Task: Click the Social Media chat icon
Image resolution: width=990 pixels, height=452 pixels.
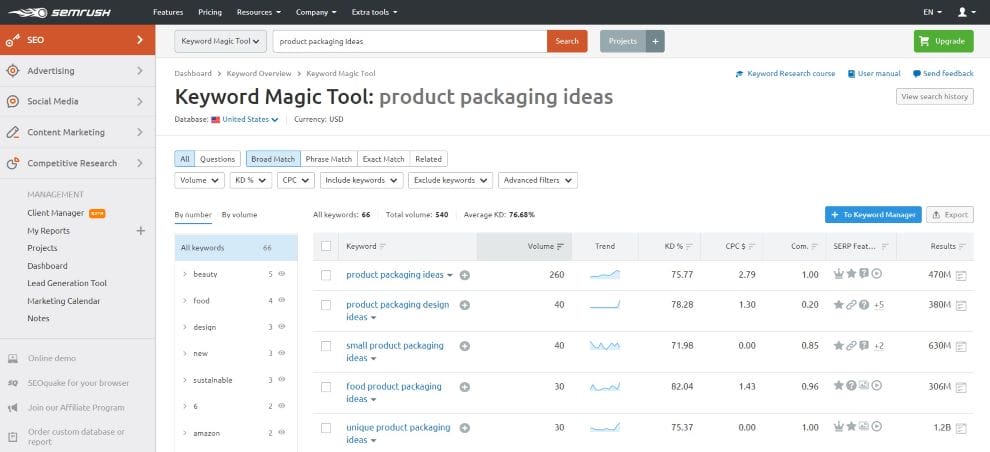Action: point(13,102)
